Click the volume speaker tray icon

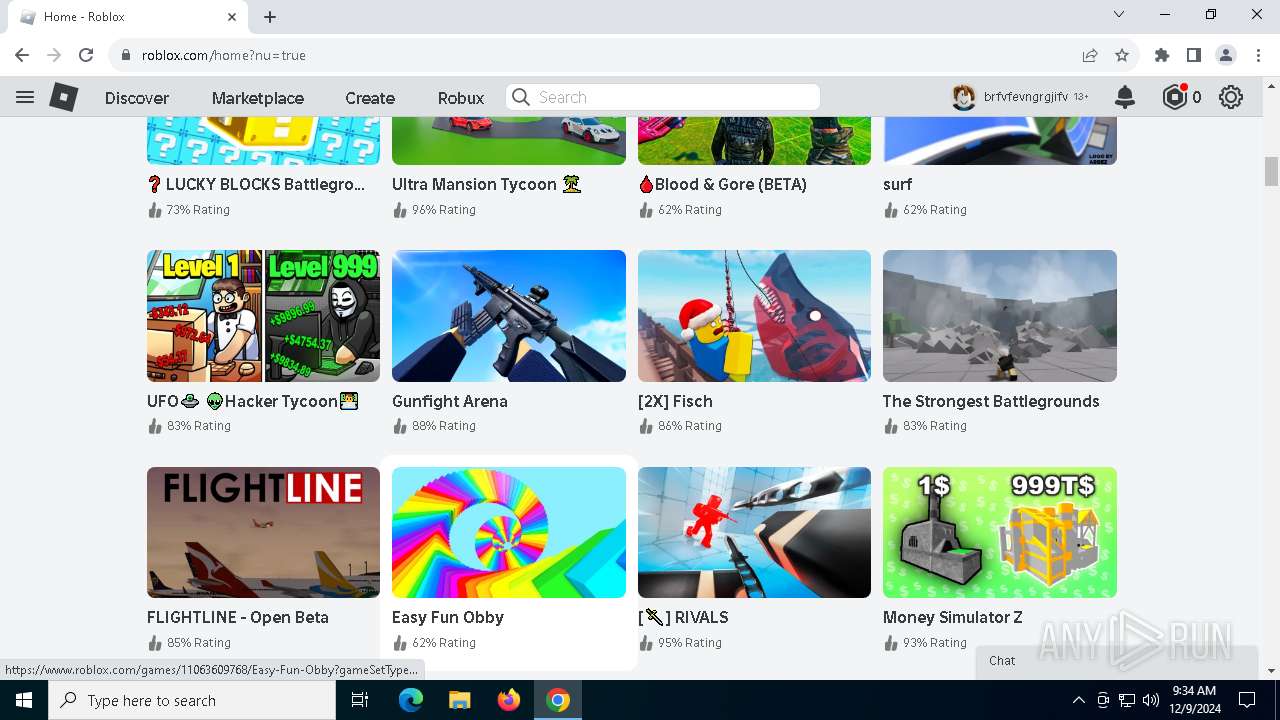1151,700
